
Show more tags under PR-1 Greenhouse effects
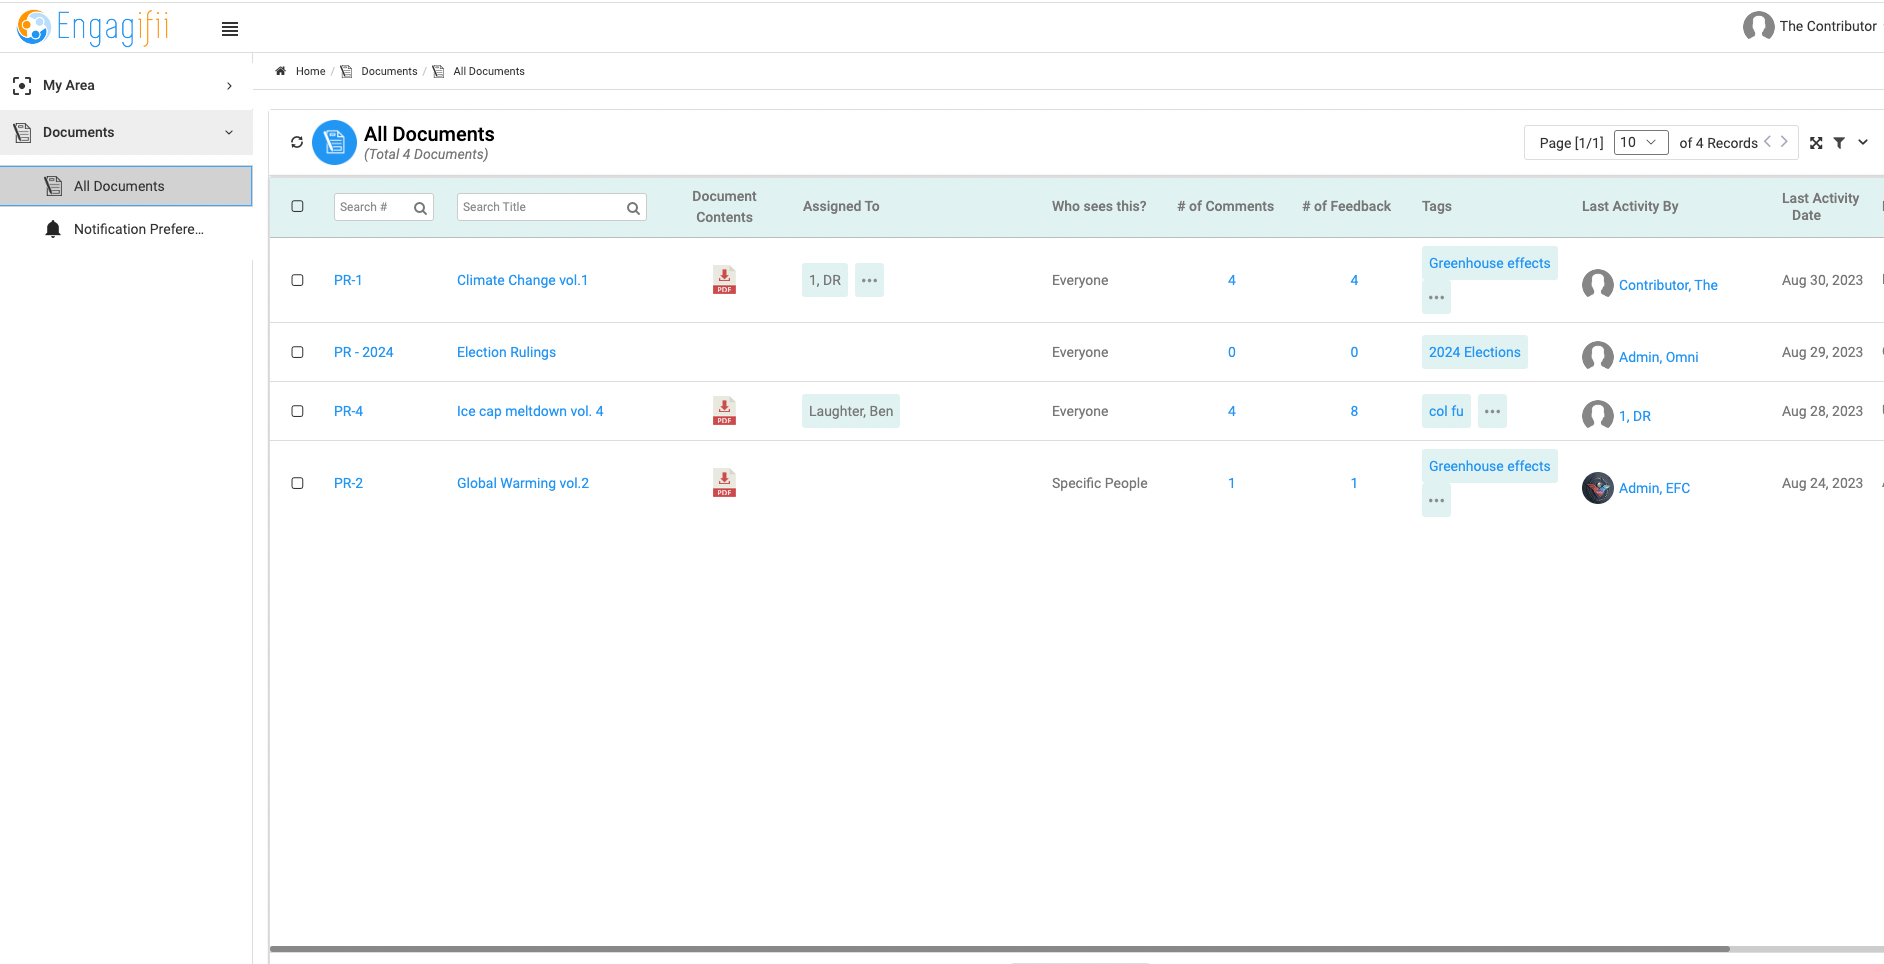tap(1436, 298)
